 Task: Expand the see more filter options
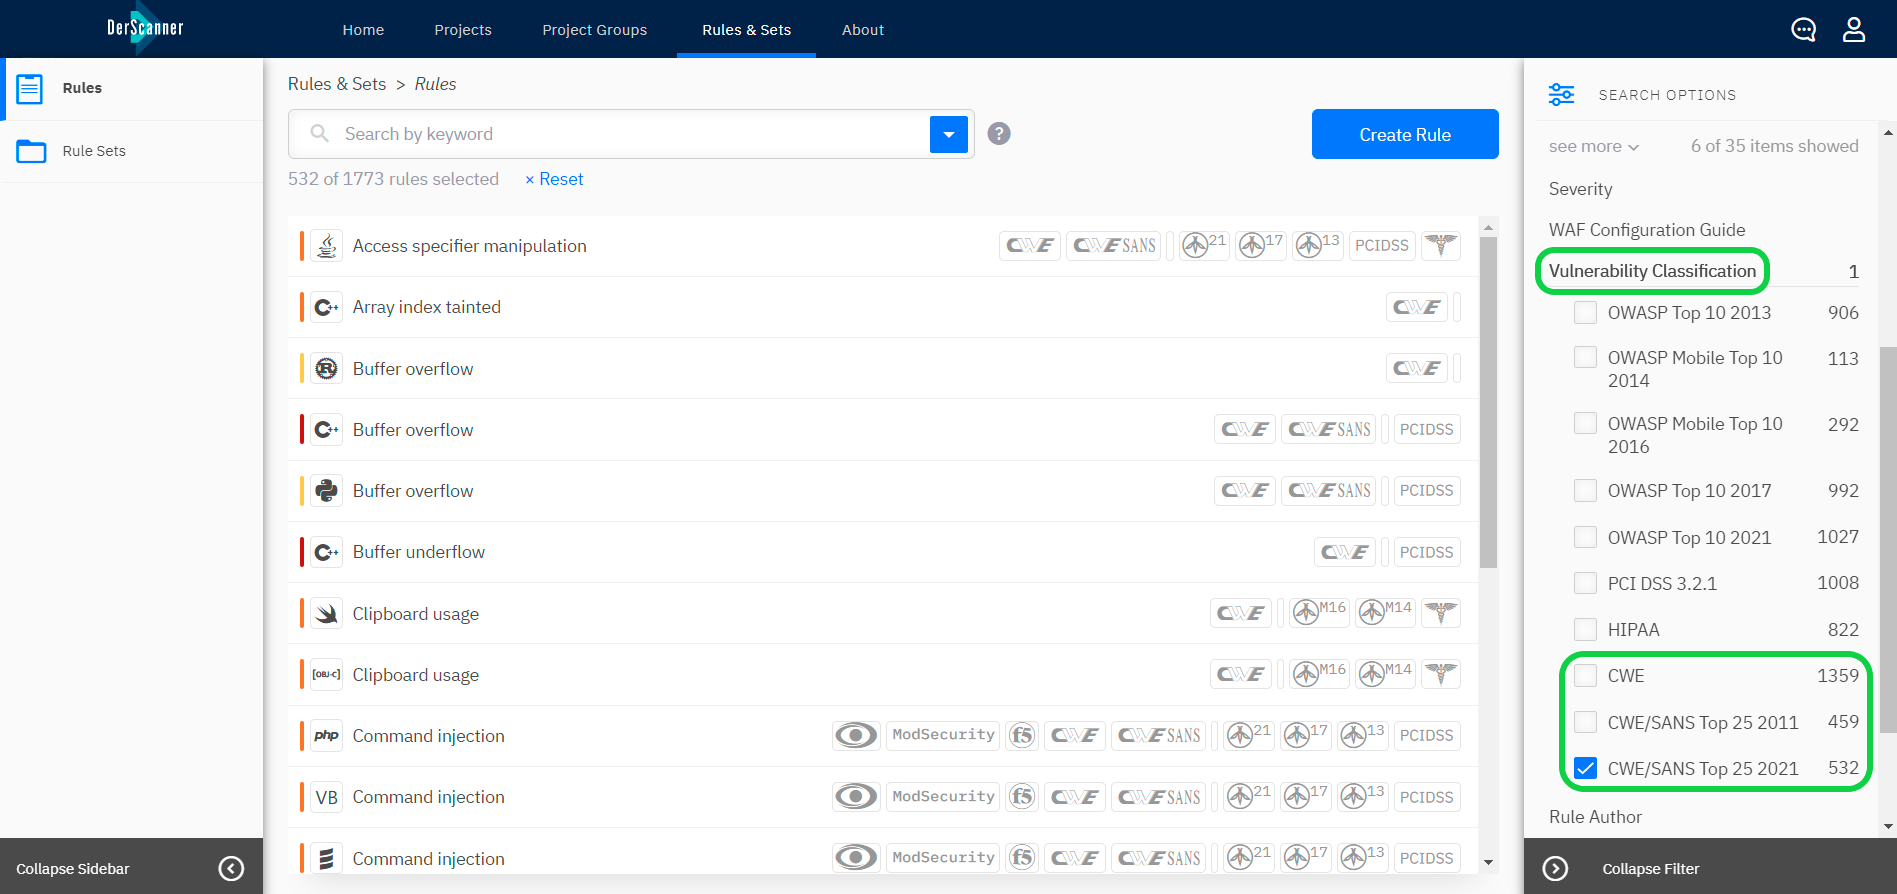[x=1594, y=146]
